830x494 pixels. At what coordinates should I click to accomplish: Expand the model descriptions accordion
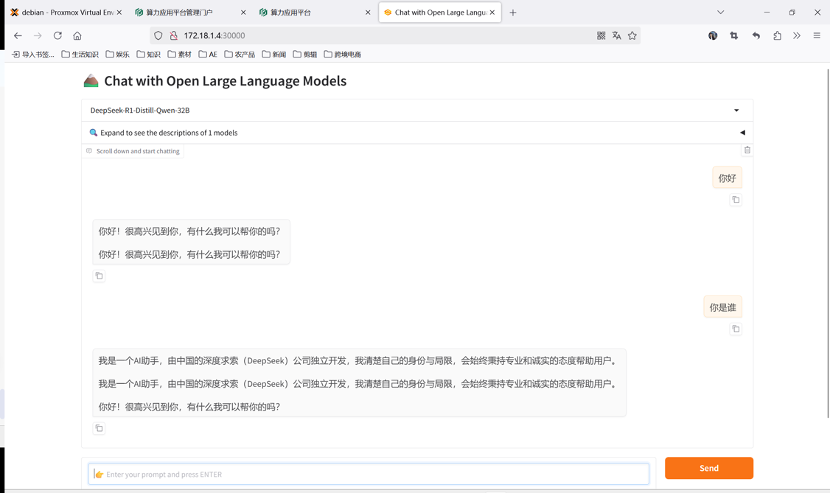point(417,132)
